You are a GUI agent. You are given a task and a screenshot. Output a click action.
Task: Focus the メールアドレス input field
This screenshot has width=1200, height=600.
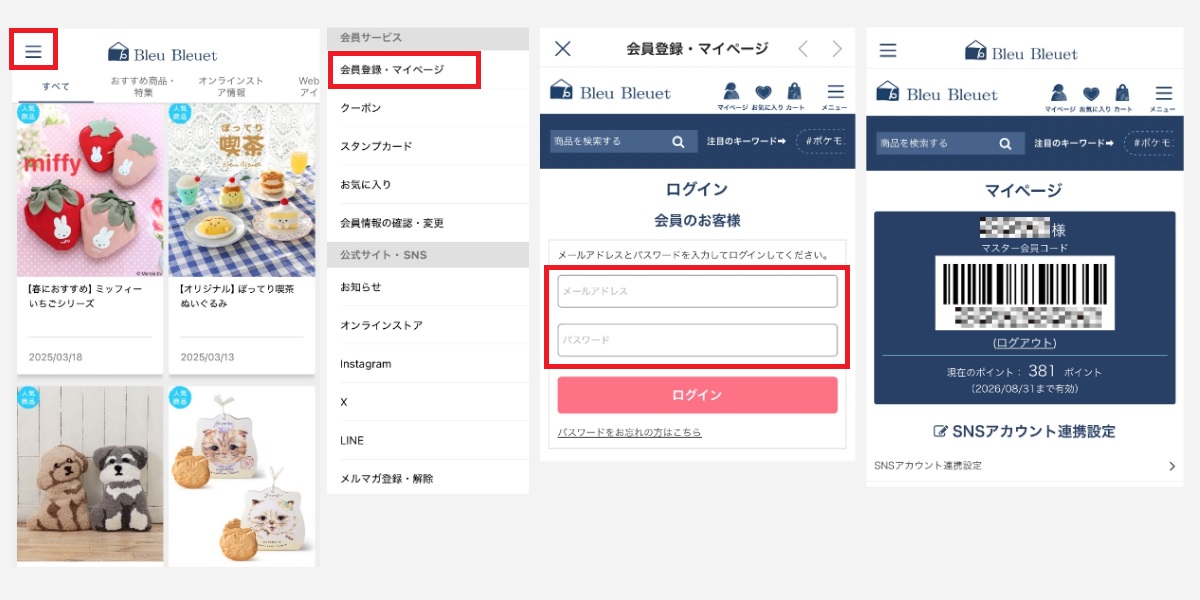click(x=697, y=291)
